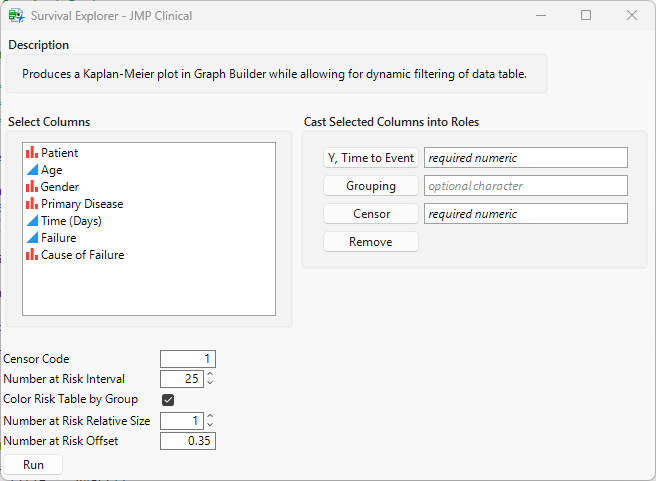Click the Gender column nominal icon
This screenshot has height=481, width=656.
point(32,187)
